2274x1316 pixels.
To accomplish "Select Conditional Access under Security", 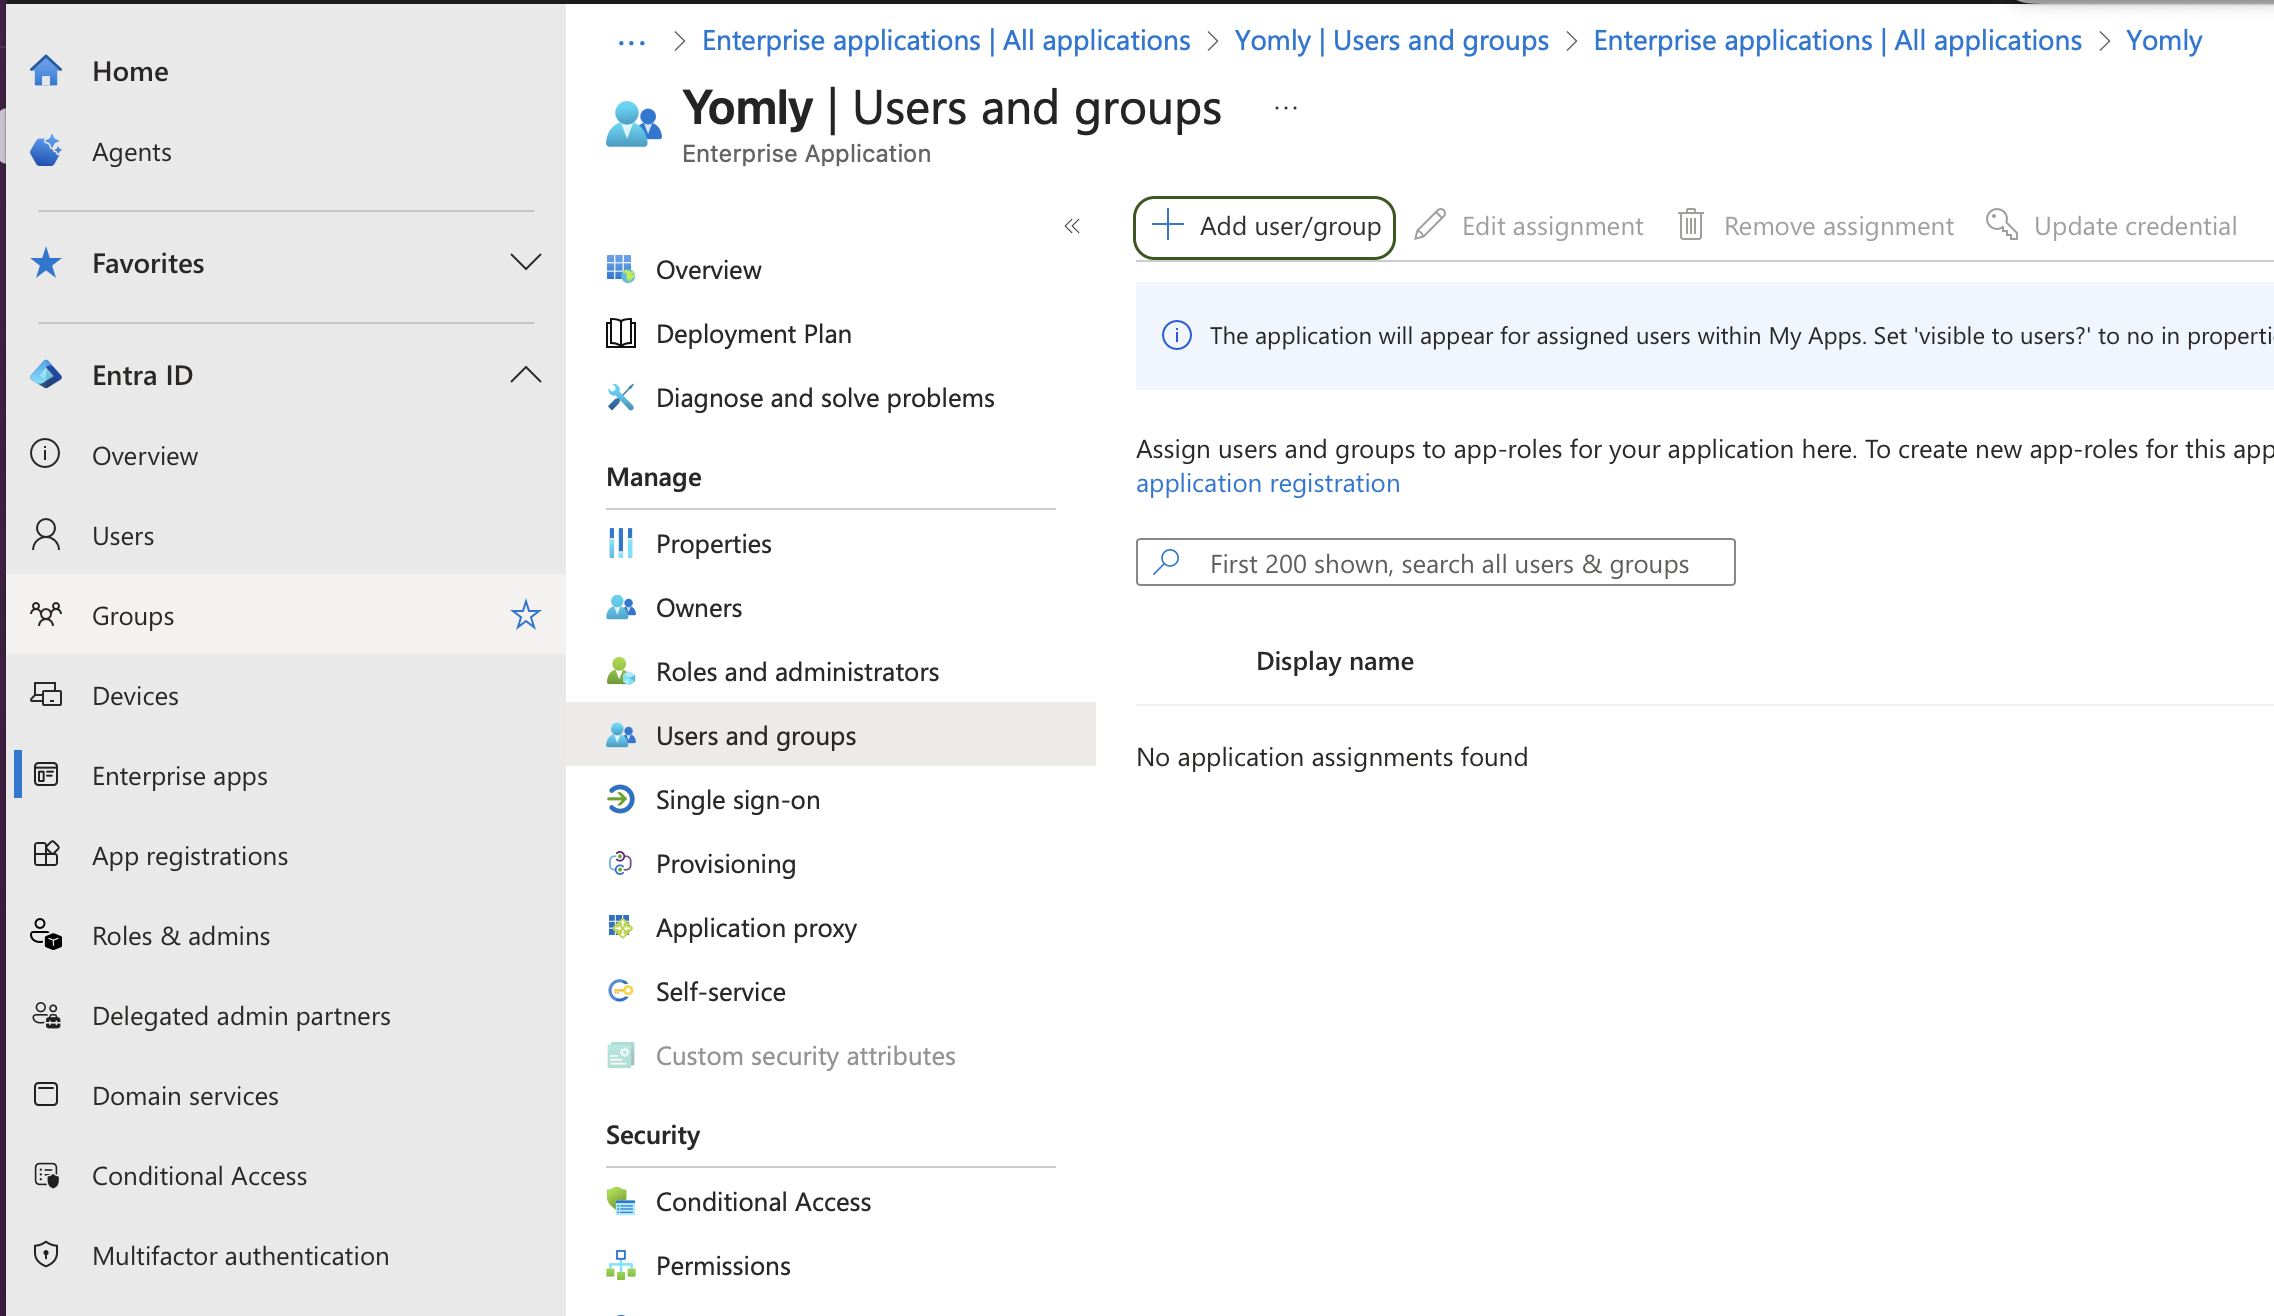I will [762, 1201].
